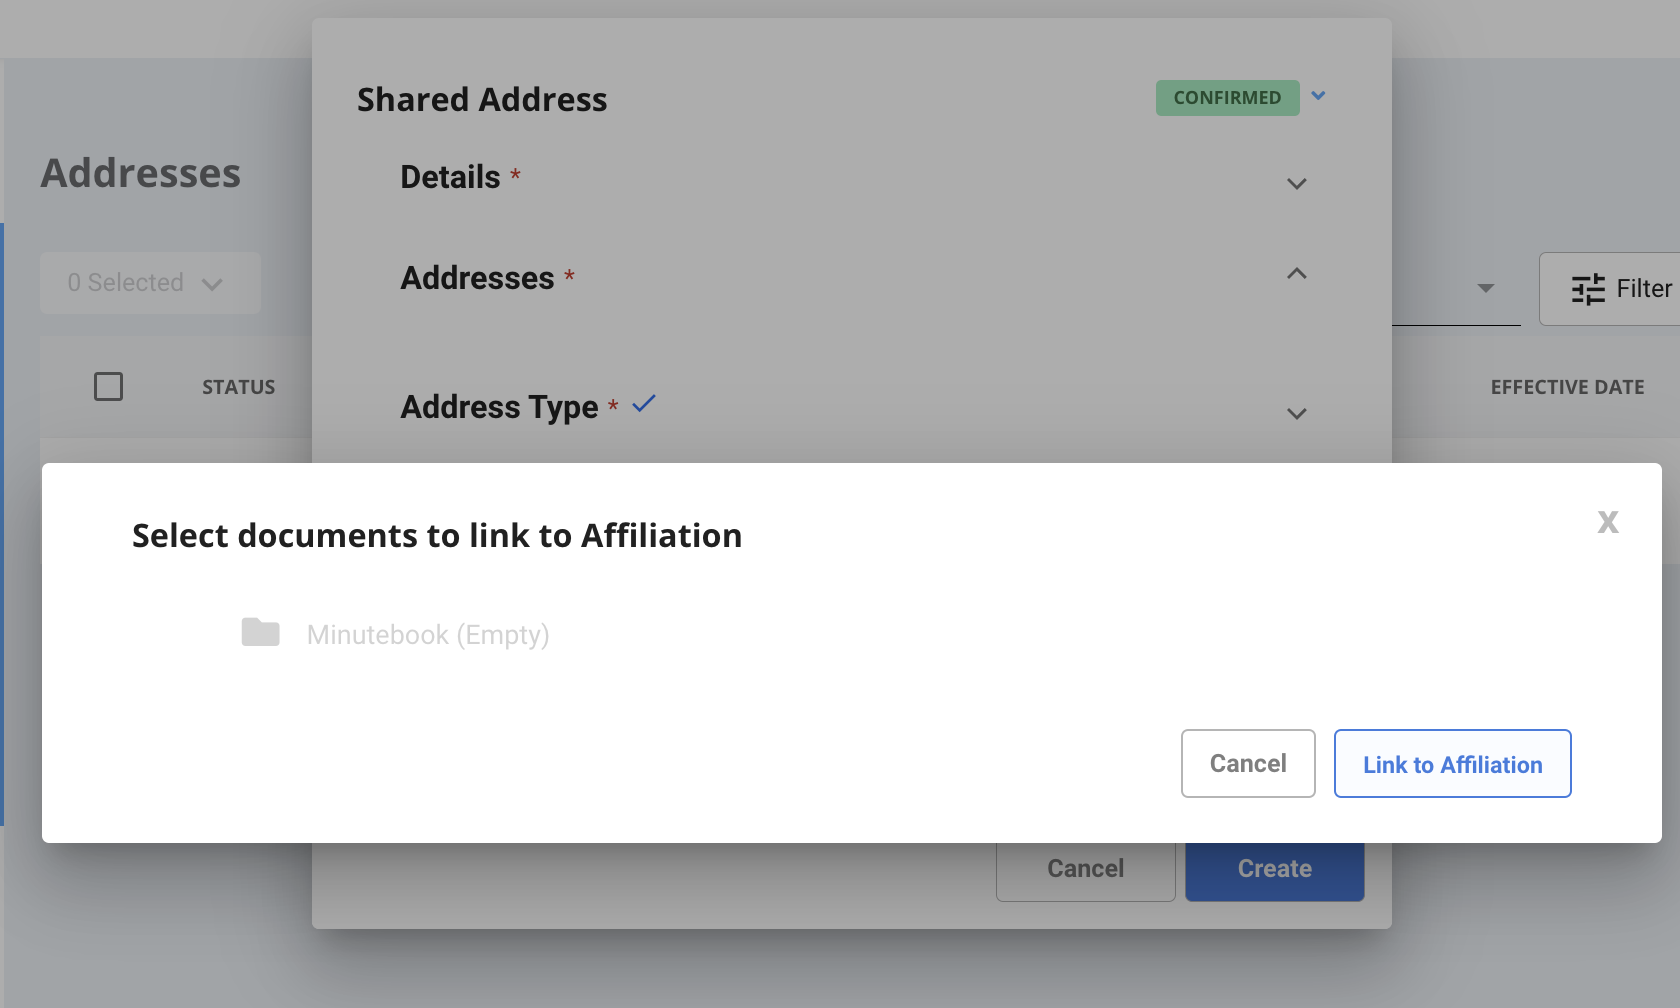Open the 0 Selected dropdown
Viewport: 1680px width, 1008px height.
149,283
